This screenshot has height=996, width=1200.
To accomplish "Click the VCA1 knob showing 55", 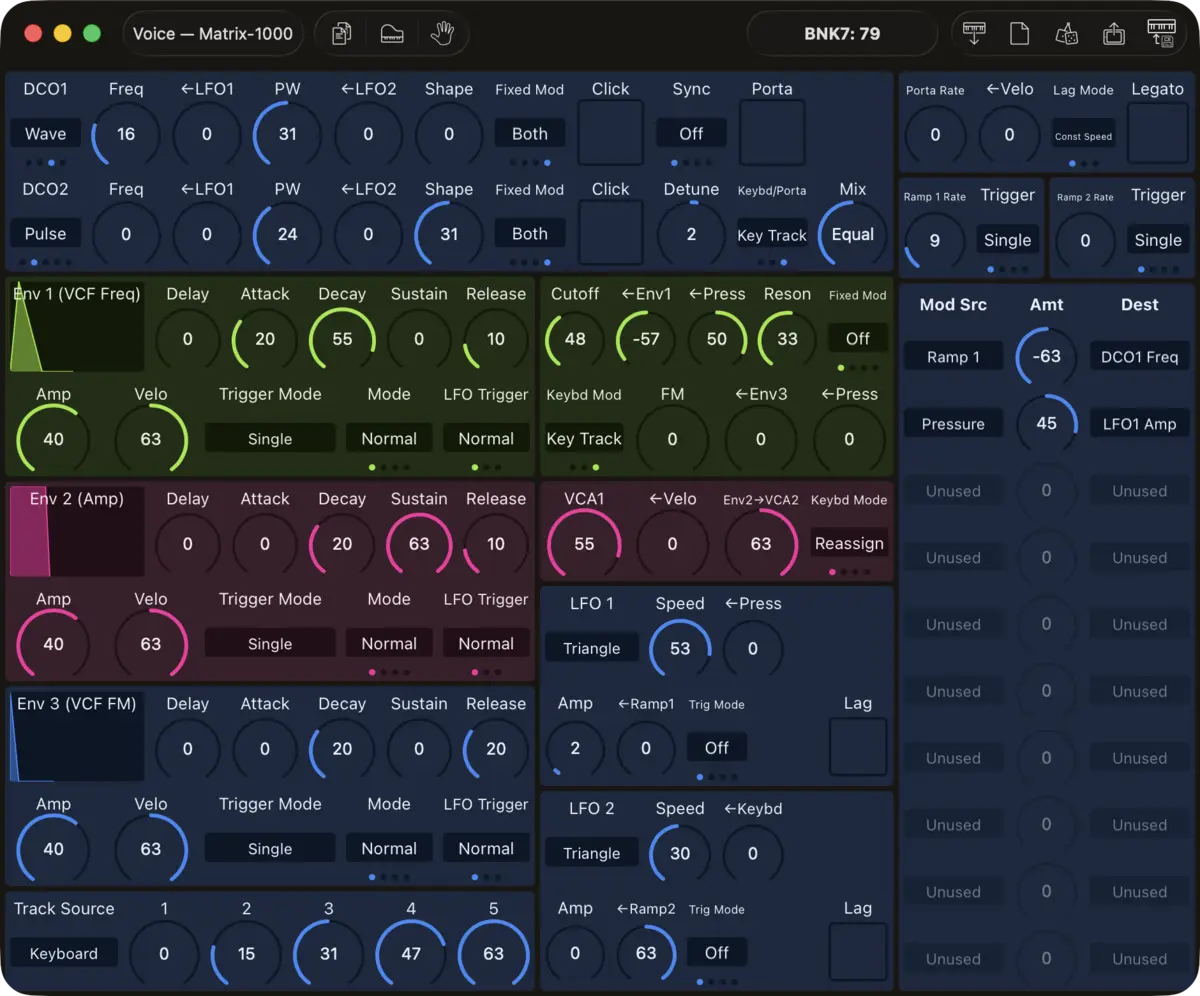I will 584,544.
